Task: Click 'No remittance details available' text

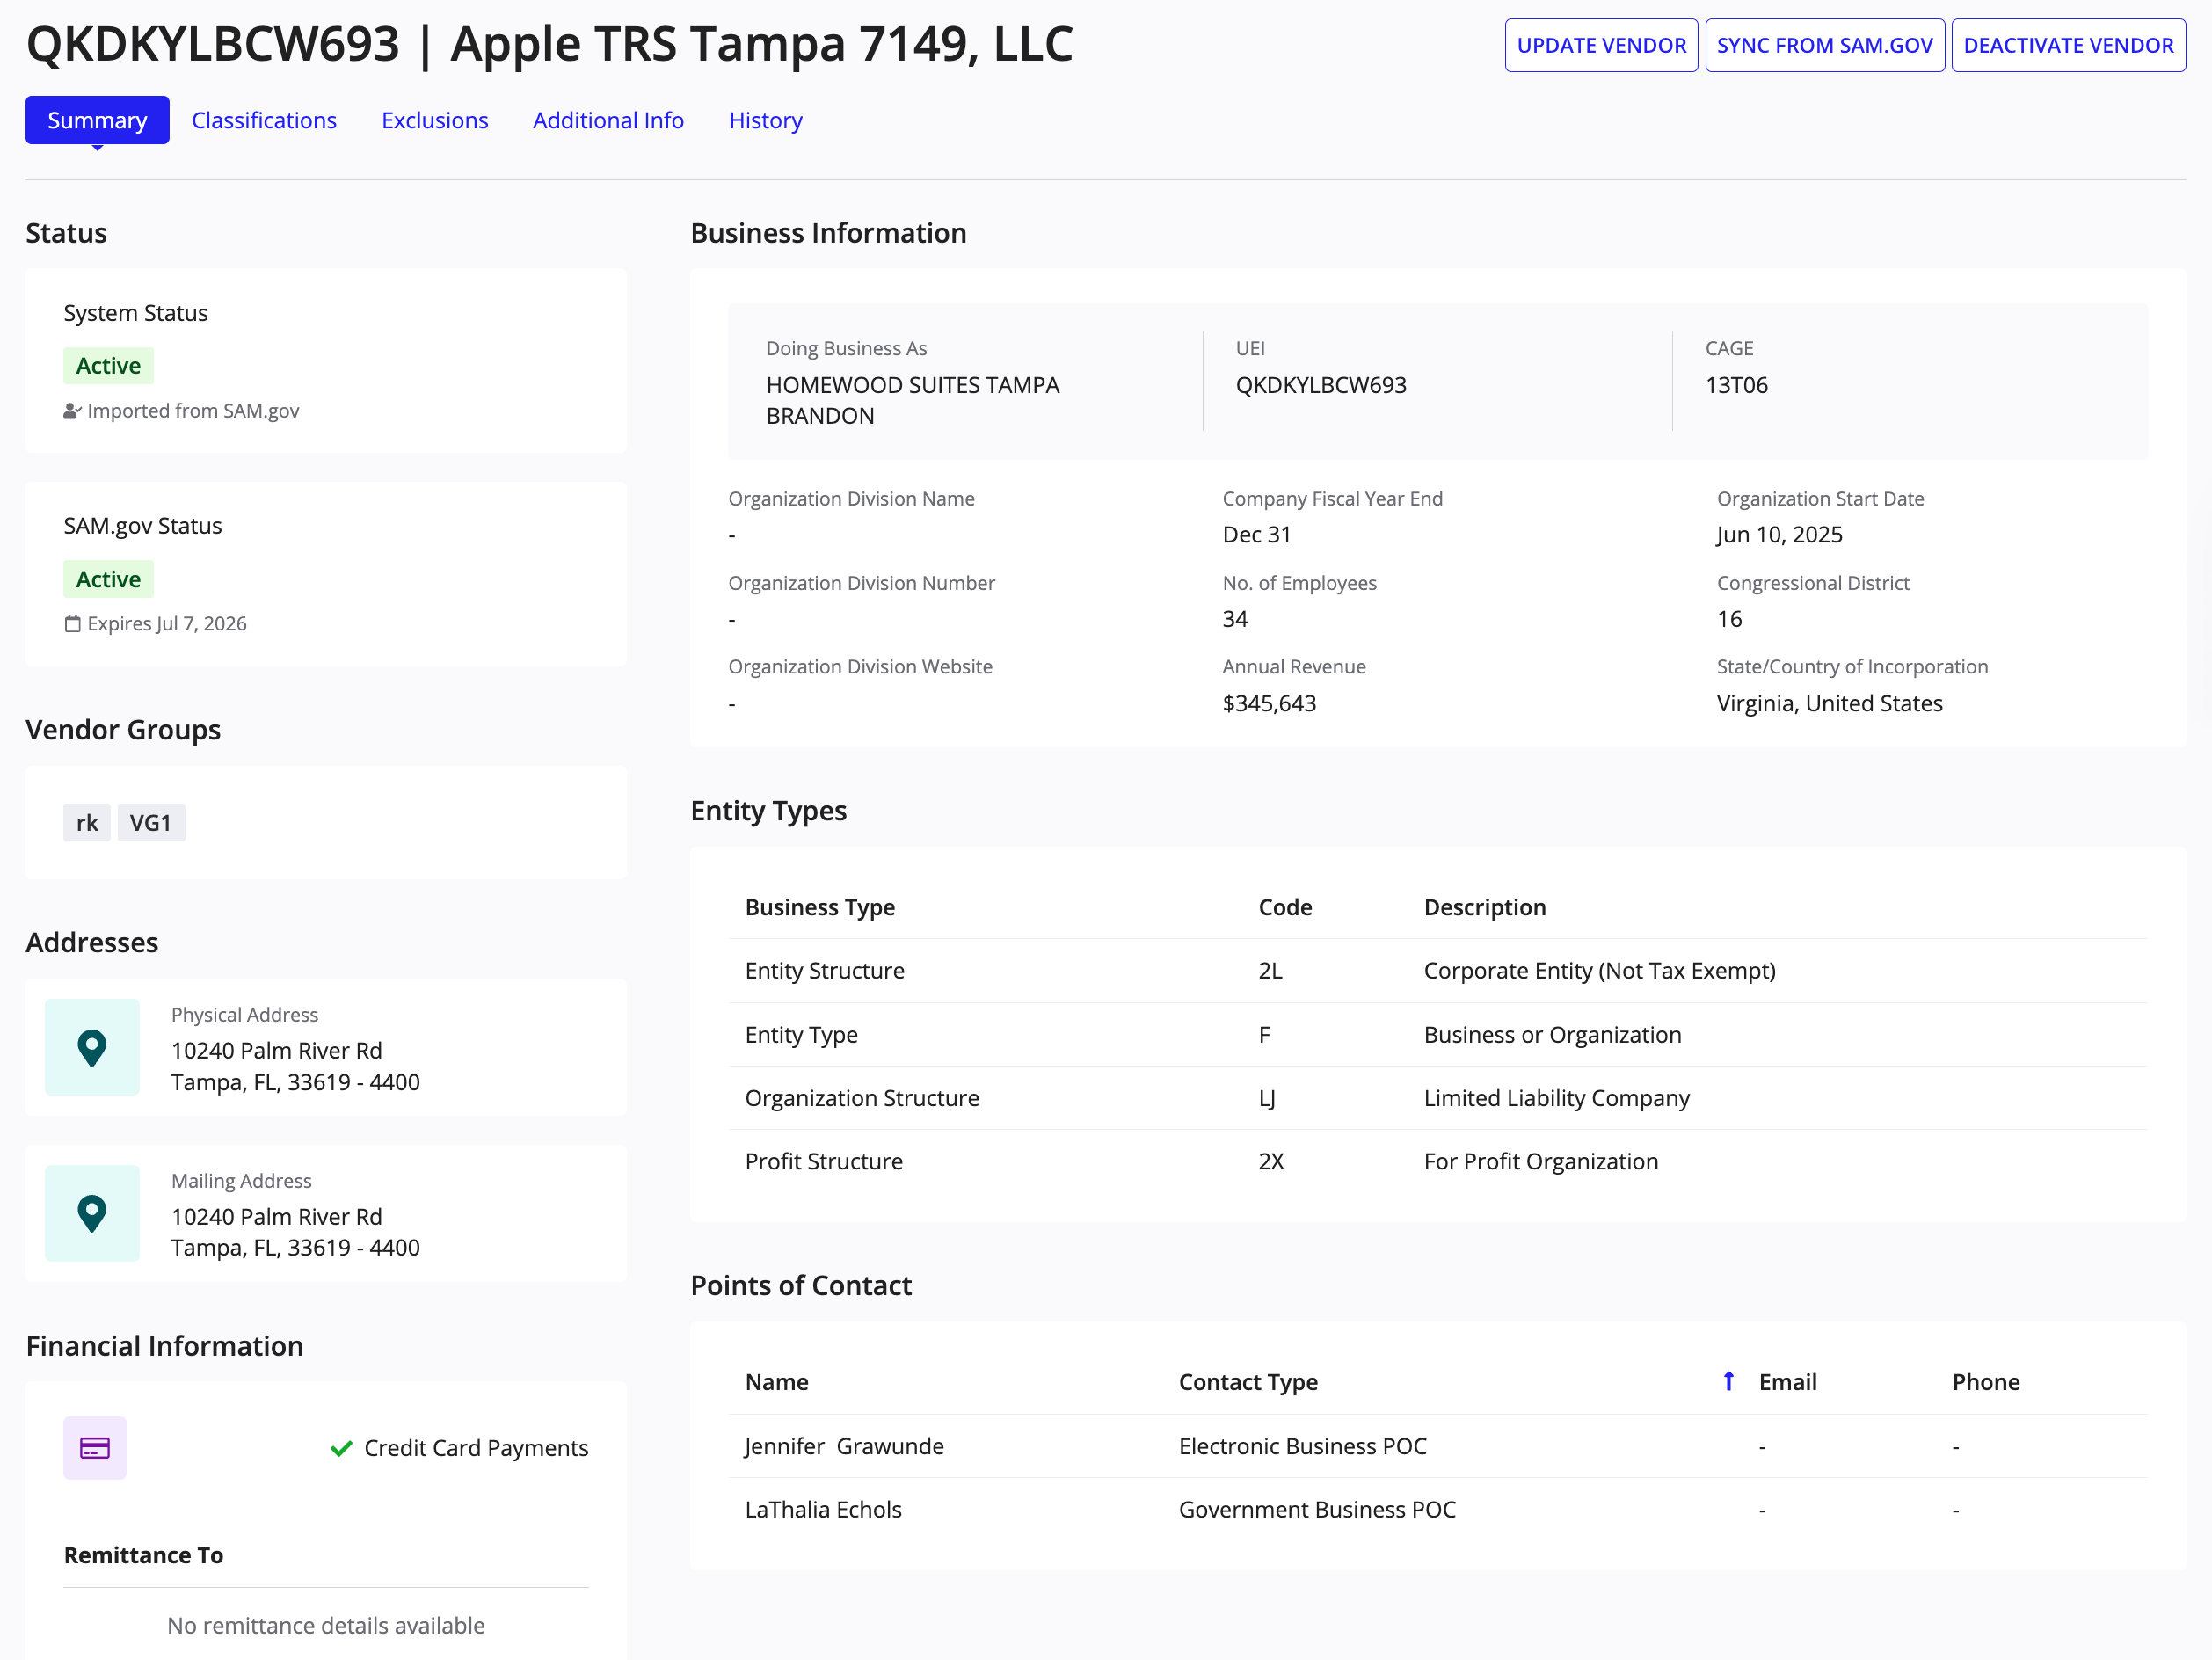Action: pyautogui.click(x=326, y=1625)
